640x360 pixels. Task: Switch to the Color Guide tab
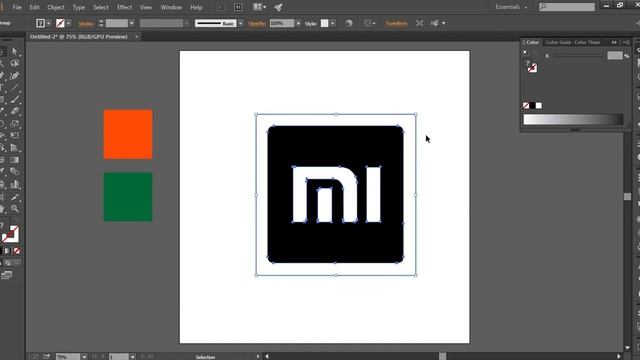point(558,42)
